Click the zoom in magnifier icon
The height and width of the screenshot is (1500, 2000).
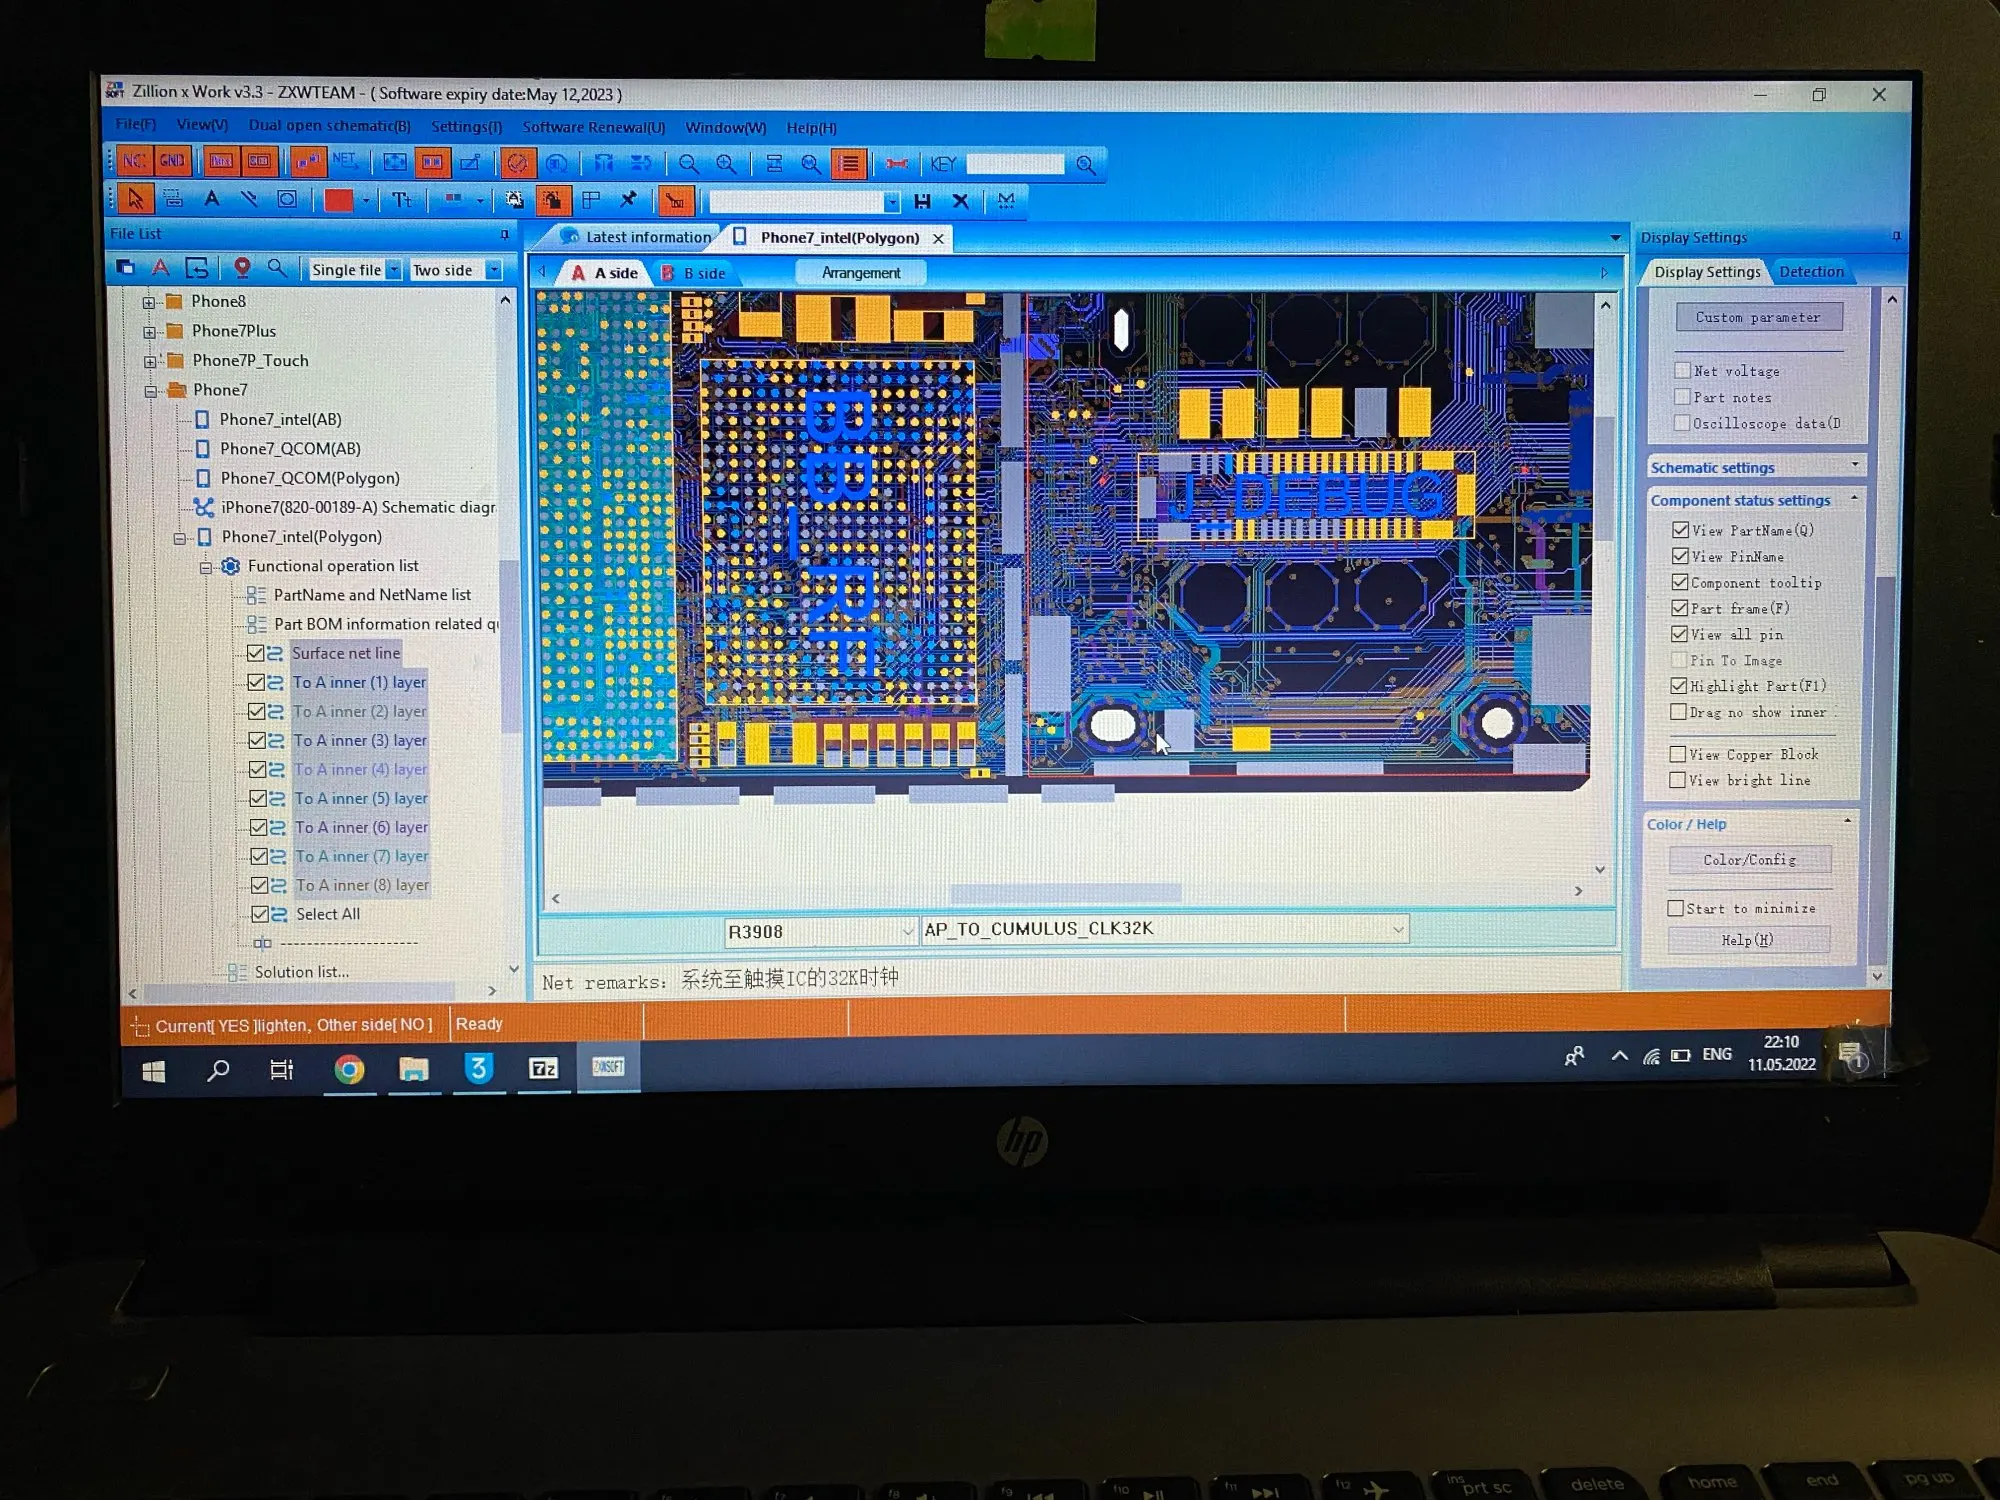[727, 164]
